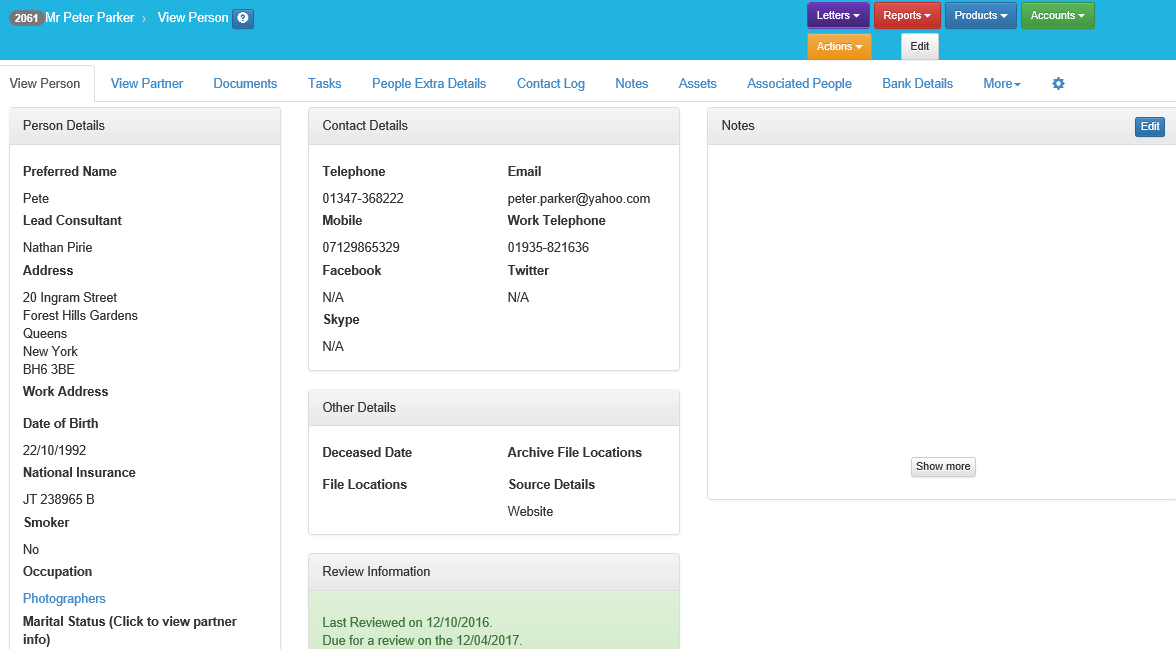The image size is (1176, 649).
Task: Open the Documents tab
Action: click(x=245, y=84)
